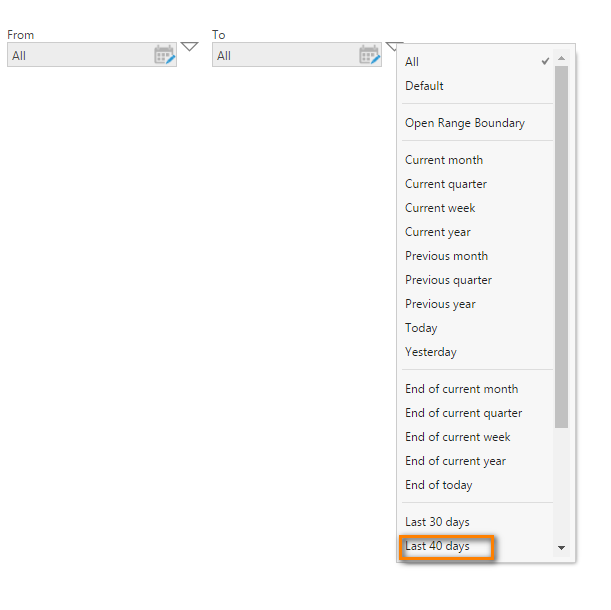Open the To date calendar picker icon
Viewport: 611px width, 610px height.
(369, 55)
